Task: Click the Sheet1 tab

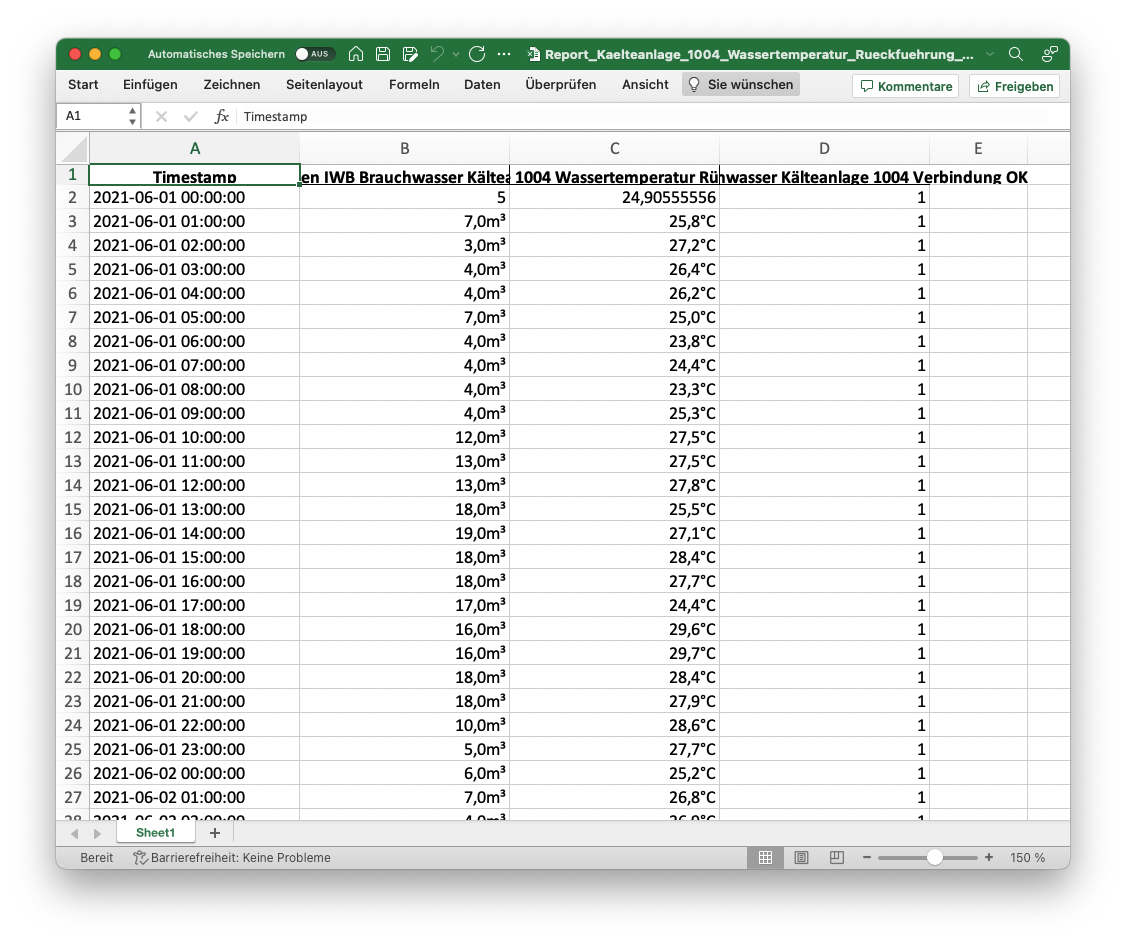Action: click(x=155, y=832)
